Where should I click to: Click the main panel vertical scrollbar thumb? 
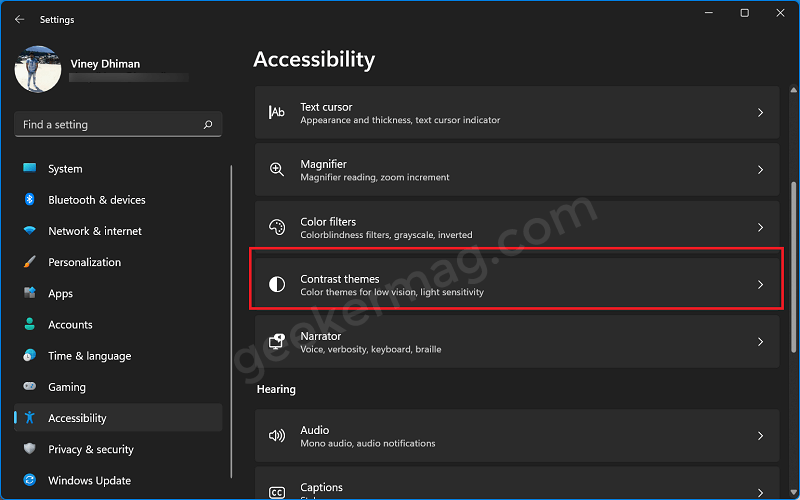click(x=793, y=267)
